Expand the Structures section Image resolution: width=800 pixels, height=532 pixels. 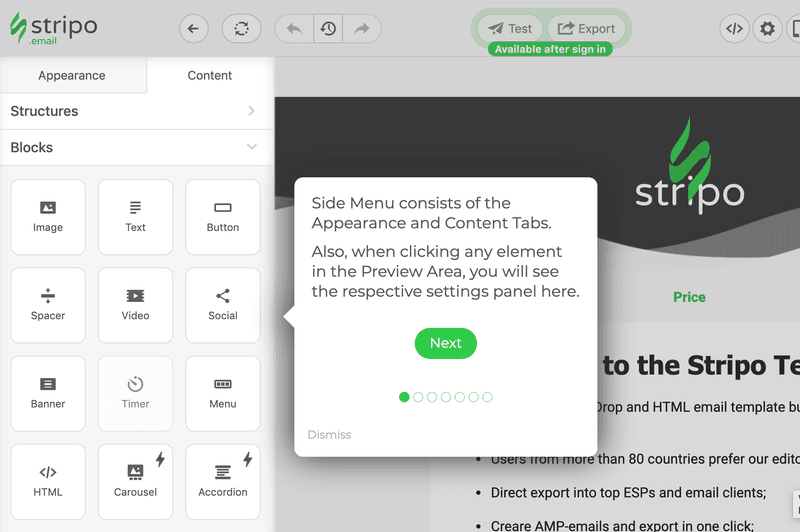(136, 111)
